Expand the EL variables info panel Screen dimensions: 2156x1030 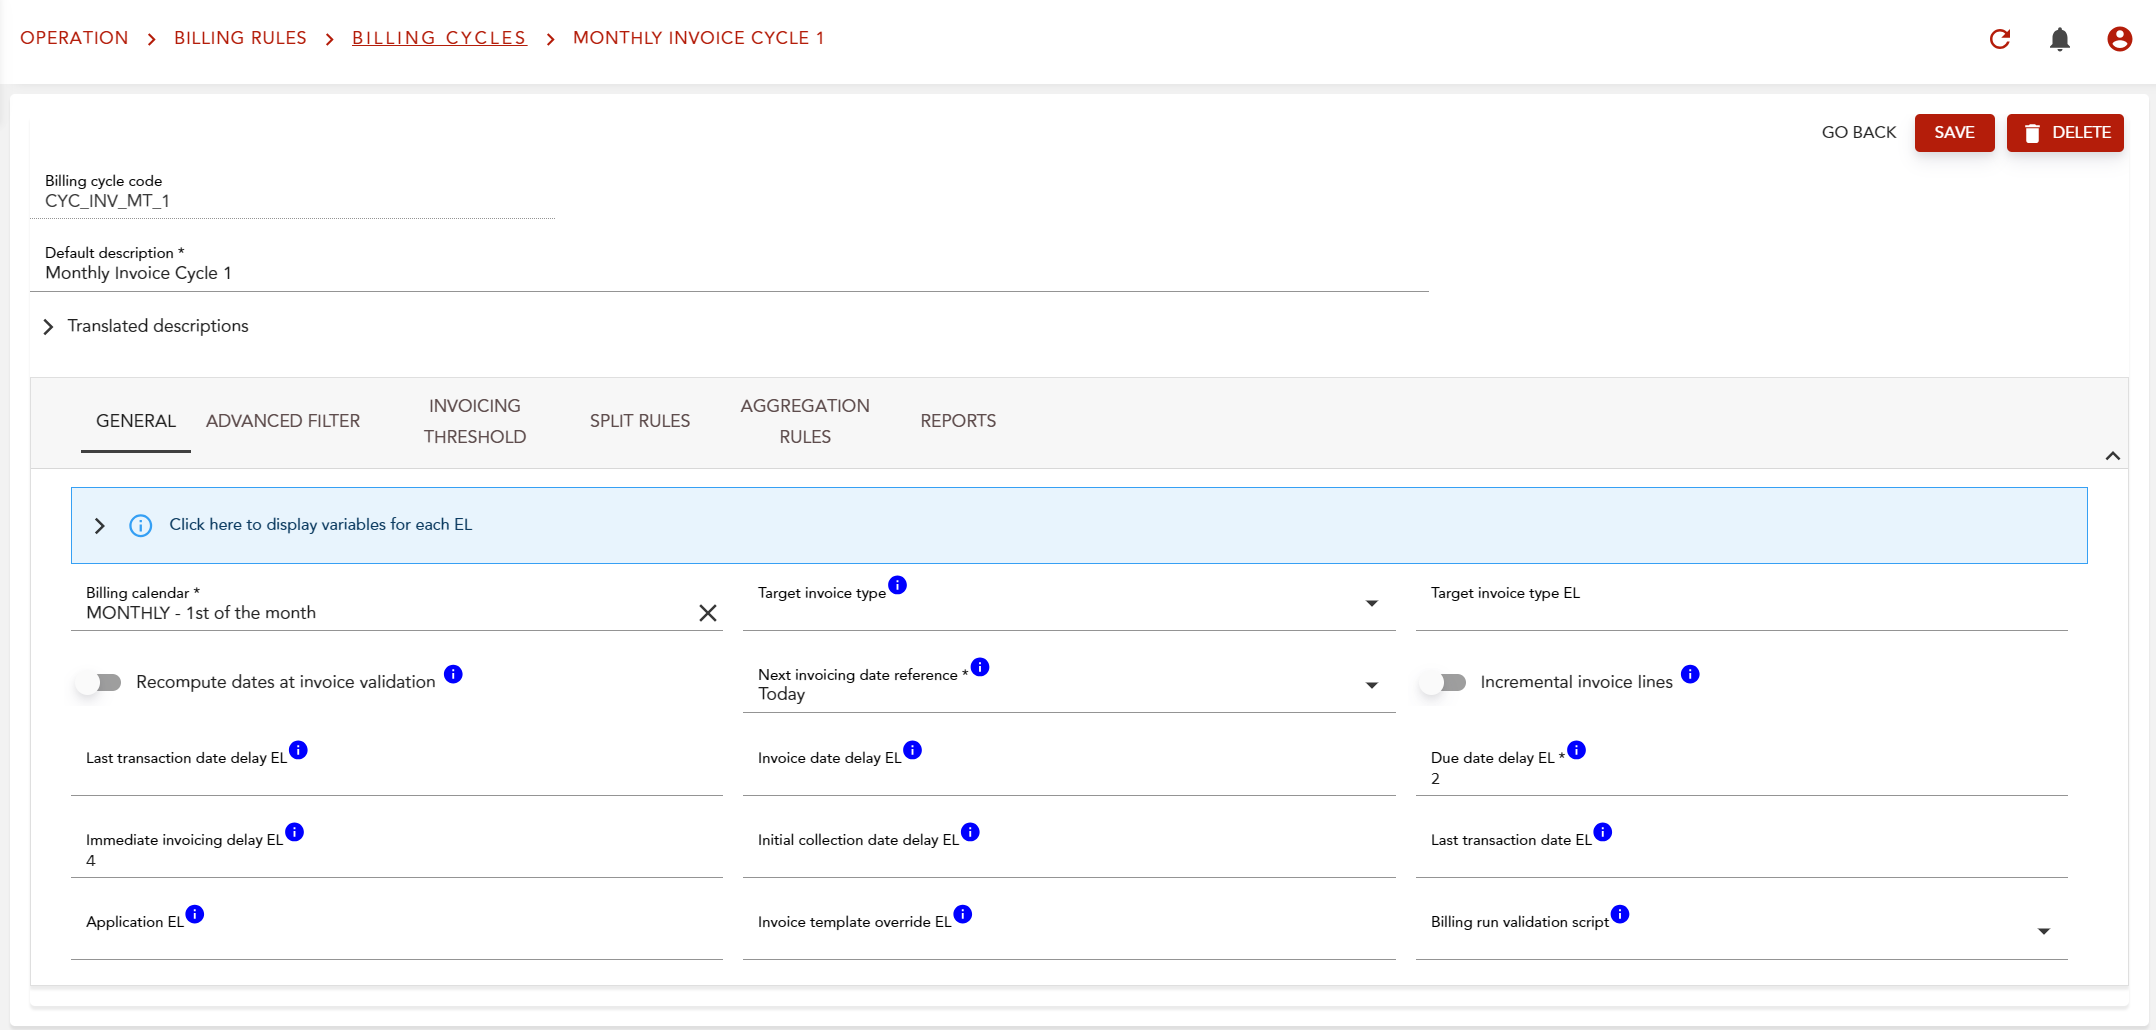coord(100,526)
